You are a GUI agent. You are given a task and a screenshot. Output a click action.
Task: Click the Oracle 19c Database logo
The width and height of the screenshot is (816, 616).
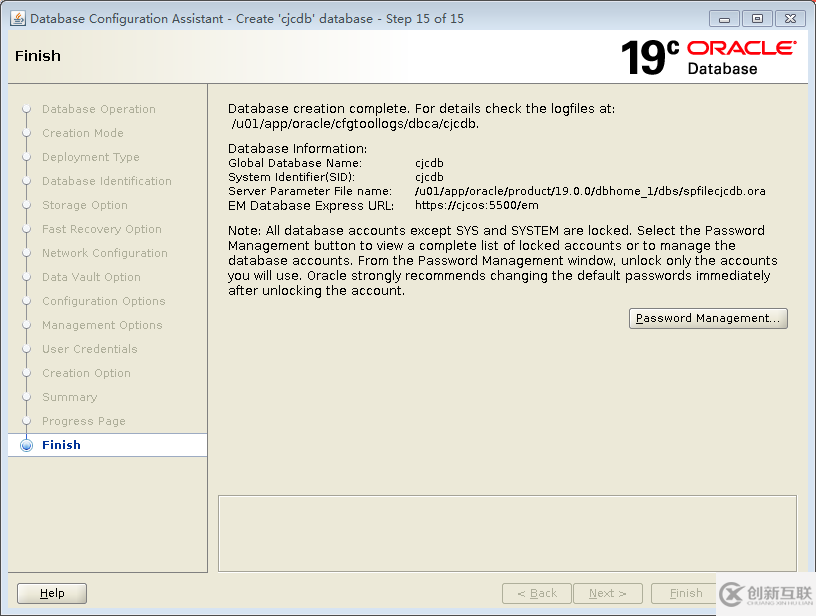[x=708, y=57]
